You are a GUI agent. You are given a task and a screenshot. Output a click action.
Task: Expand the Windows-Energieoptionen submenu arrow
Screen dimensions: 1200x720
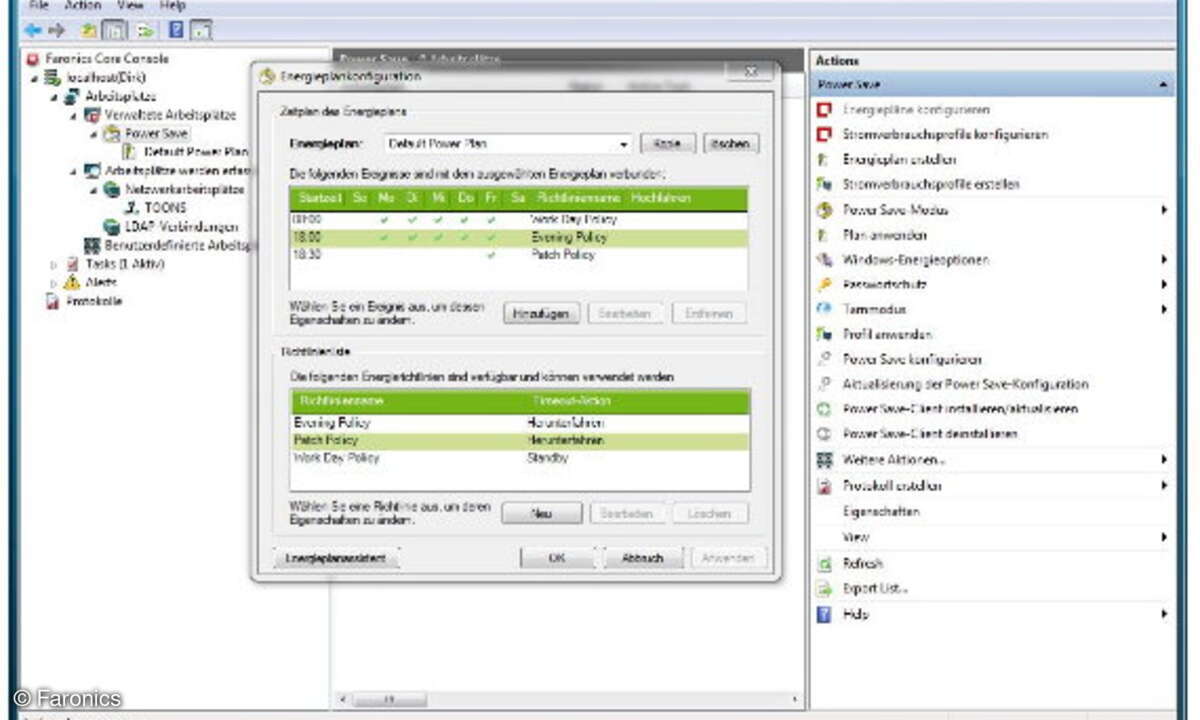pyautogui.click(x=1163, y=260)
